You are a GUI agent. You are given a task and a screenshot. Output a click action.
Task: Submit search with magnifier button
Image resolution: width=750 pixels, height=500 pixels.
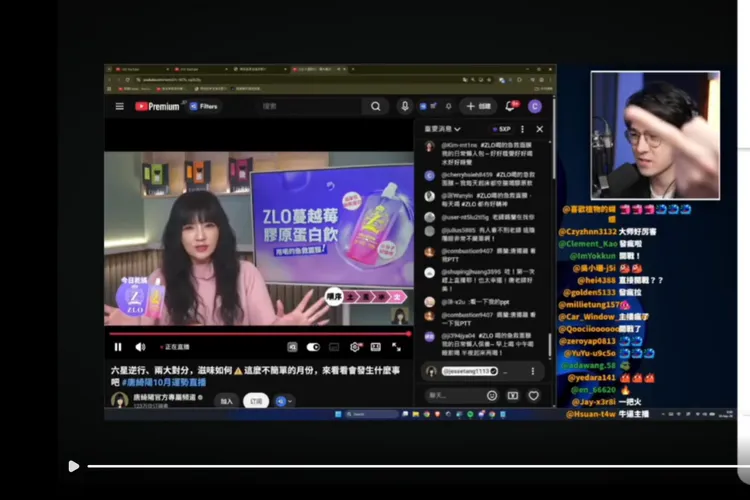[376, 106]
